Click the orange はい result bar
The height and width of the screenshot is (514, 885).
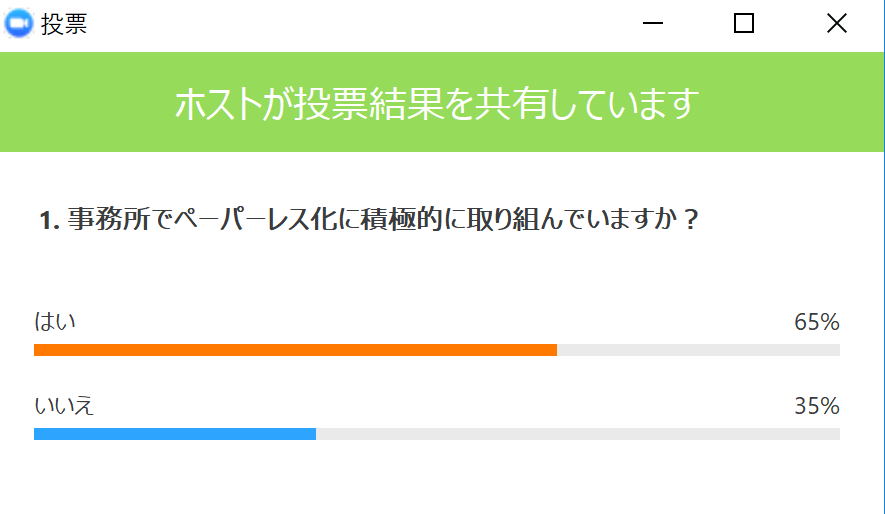click(x=295, y=350)
